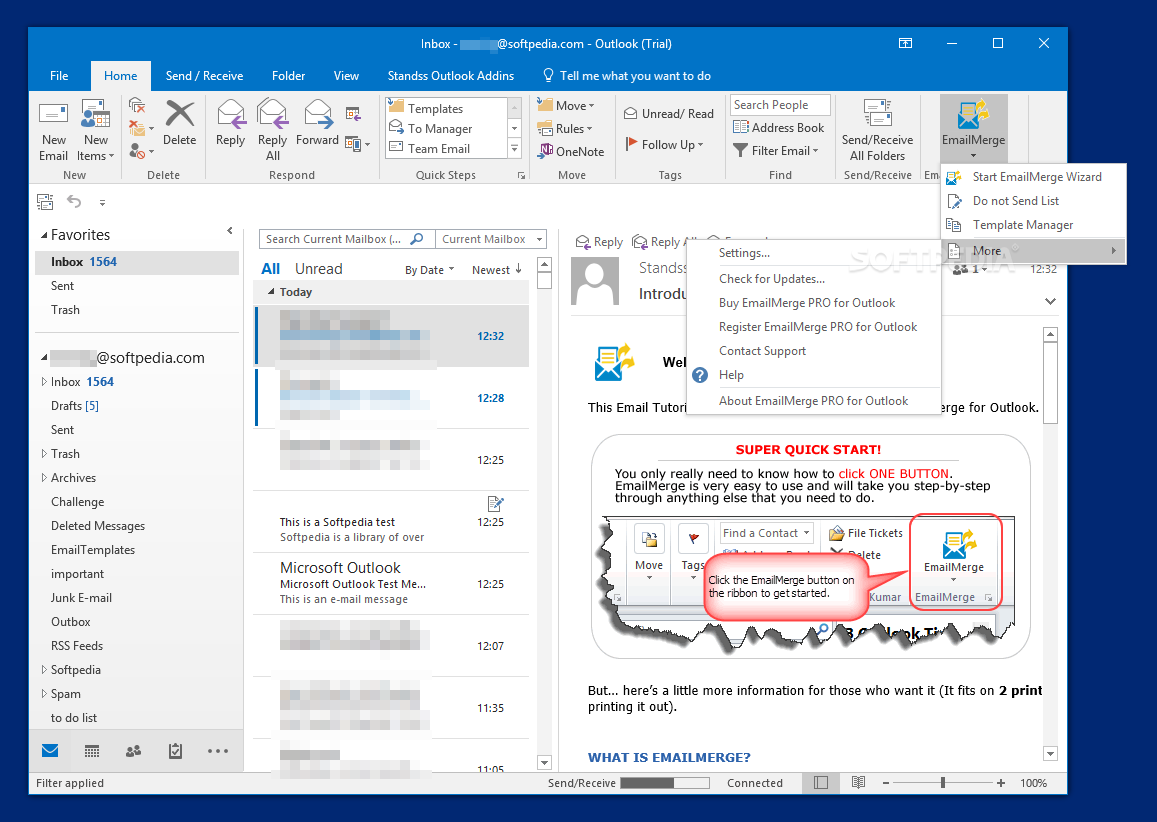Open the Drafts [5] folder
The image size is (1157, 822).
[75, 406]
